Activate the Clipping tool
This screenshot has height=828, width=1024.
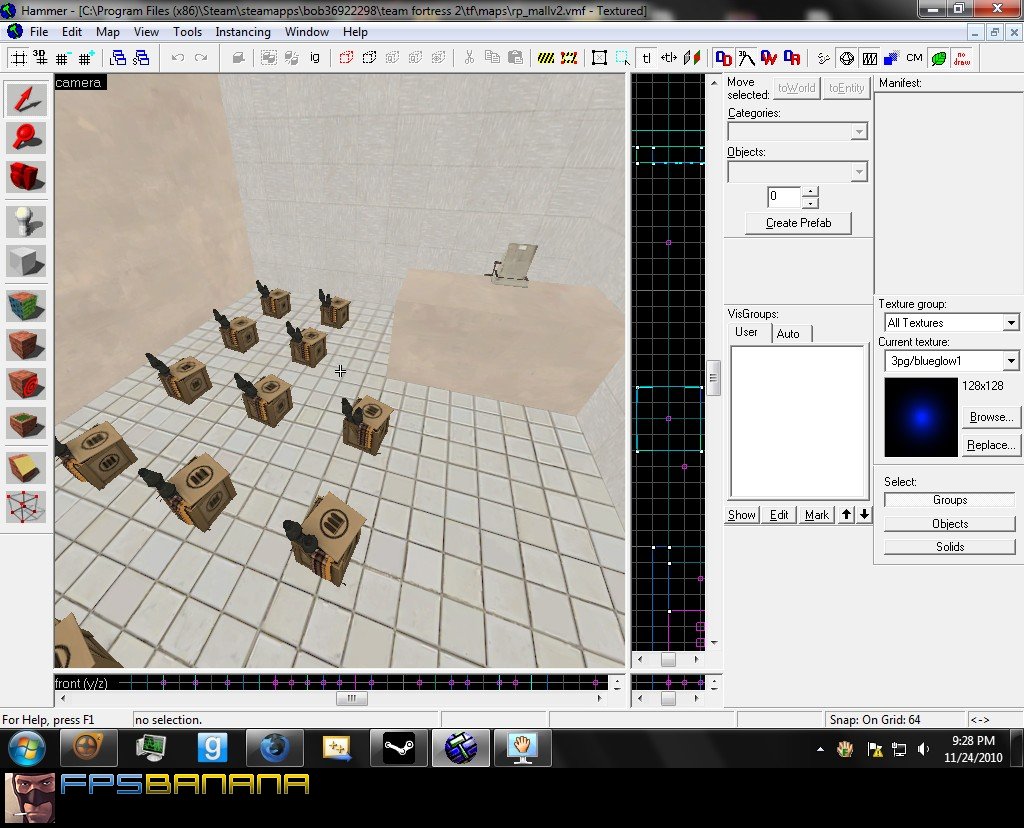point(26,468)
